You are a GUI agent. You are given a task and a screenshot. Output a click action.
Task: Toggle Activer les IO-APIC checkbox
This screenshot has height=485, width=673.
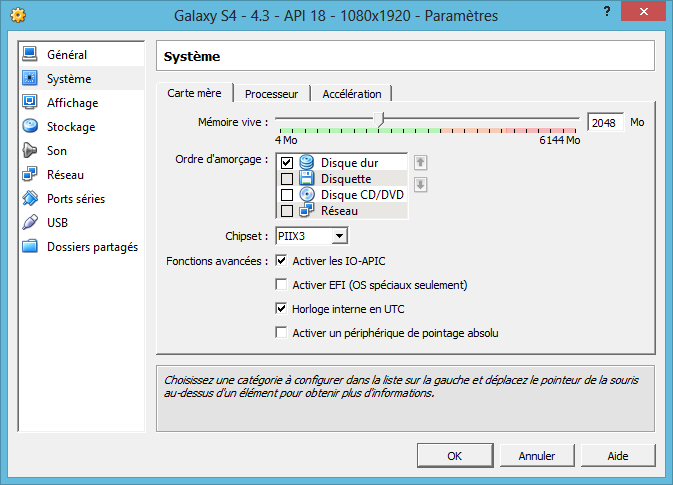tap(281, 261)
